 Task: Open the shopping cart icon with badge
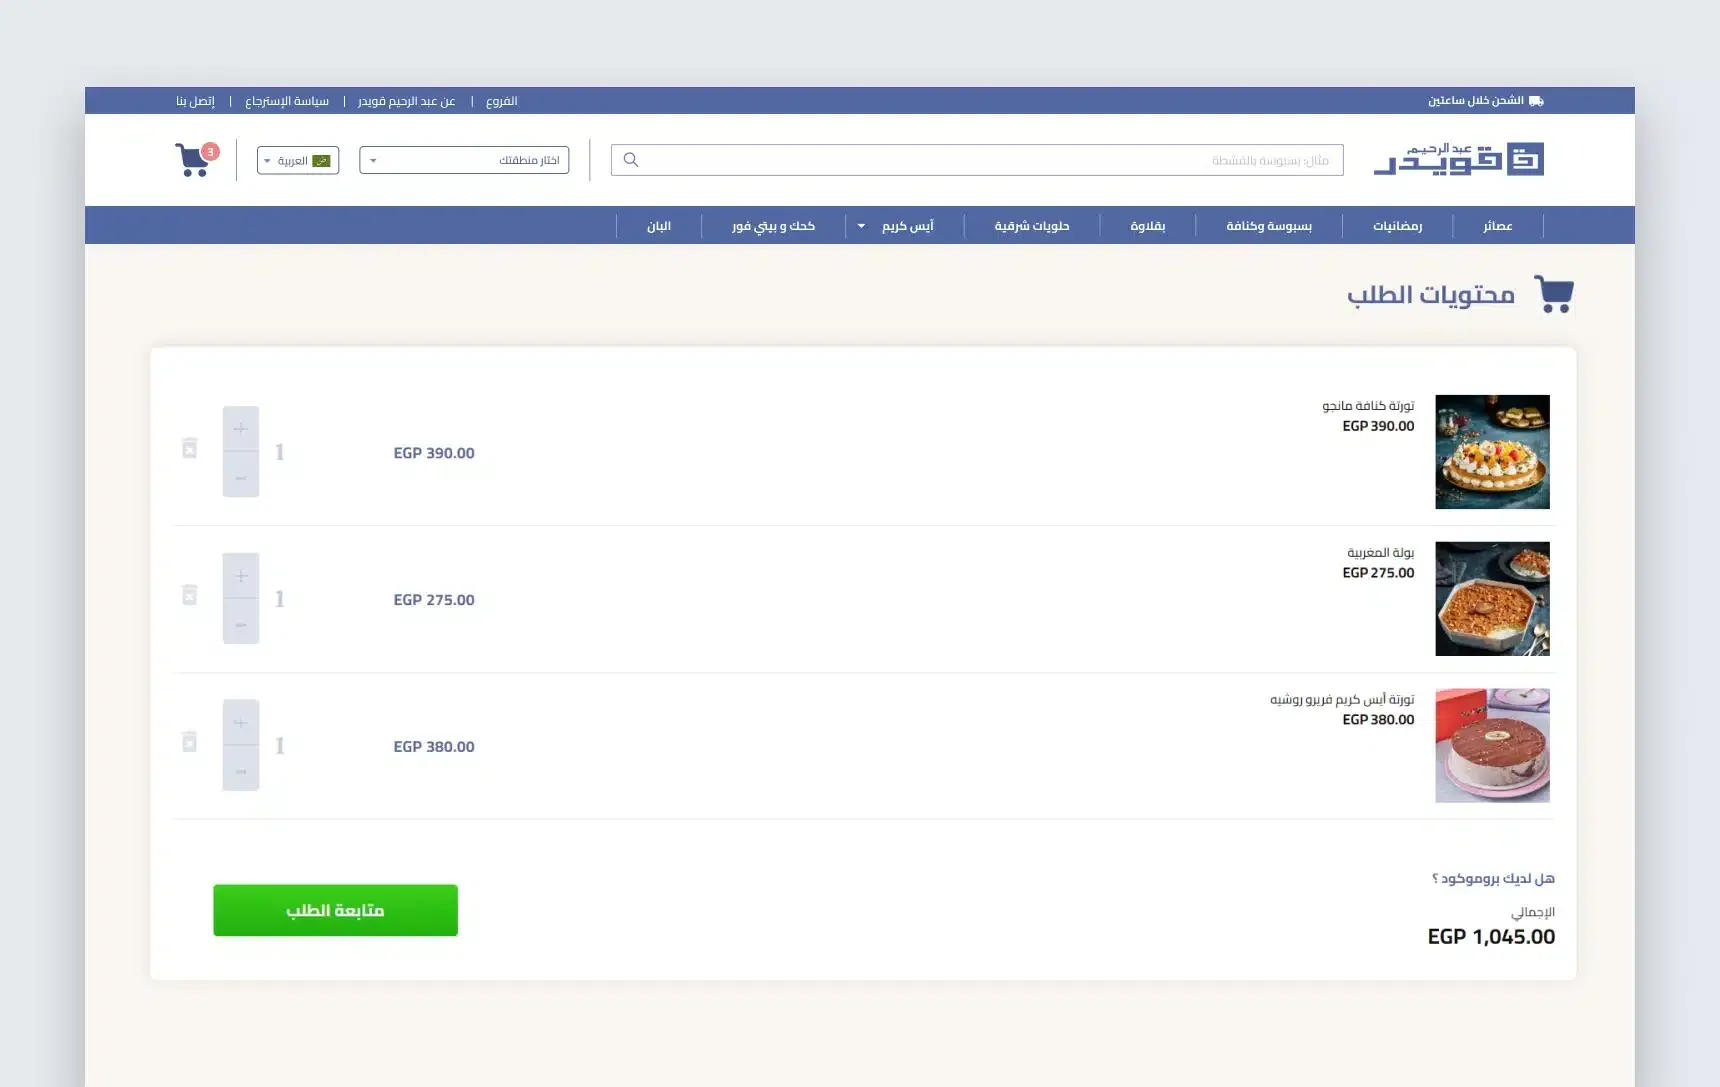tap(196, 160)
